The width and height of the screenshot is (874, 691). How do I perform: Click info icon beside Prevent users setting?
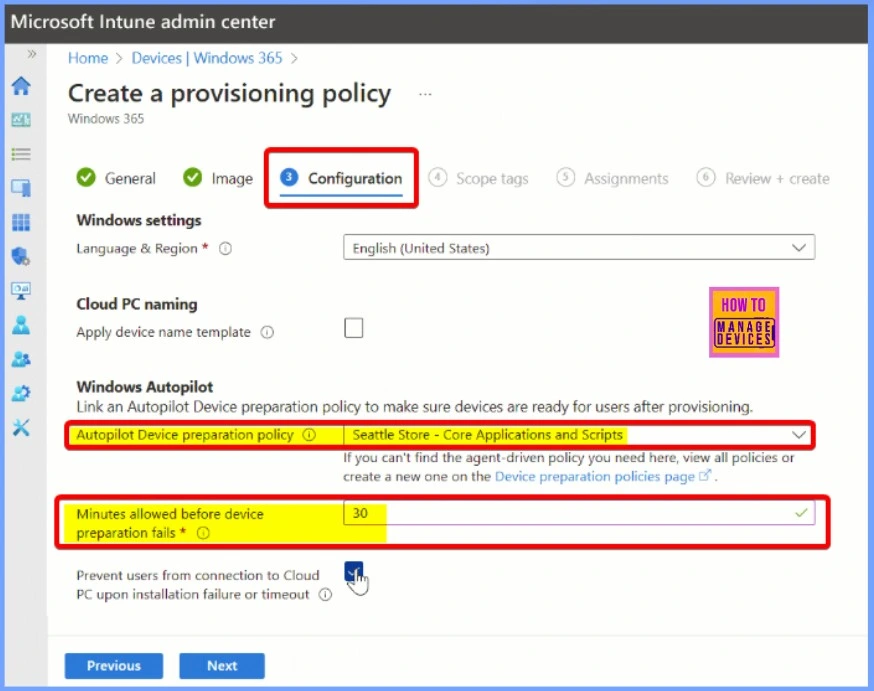coord(326,595)
